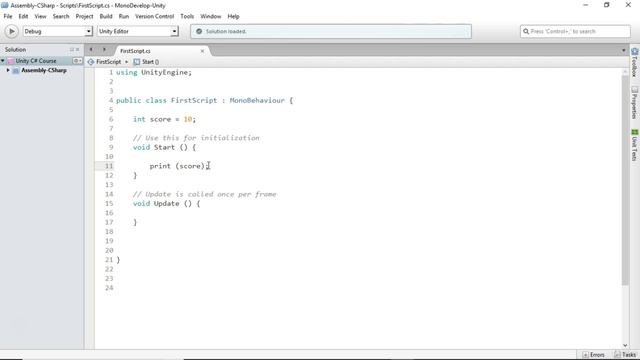Image resolution: width=640 pixels, height=360 pixels.
Task: Expand the Assembly-CSharp project node
Action: point(8,70)
